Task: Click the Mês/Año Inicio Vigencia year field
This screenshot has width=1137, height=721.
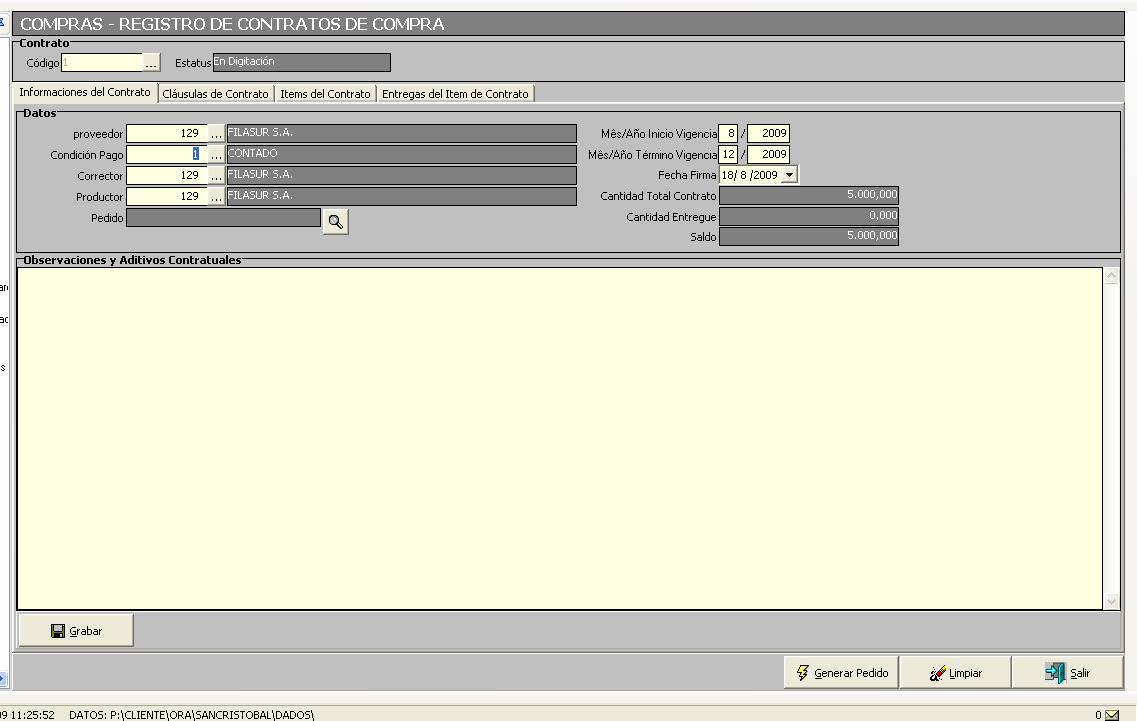Action: (x=769, y=133)
